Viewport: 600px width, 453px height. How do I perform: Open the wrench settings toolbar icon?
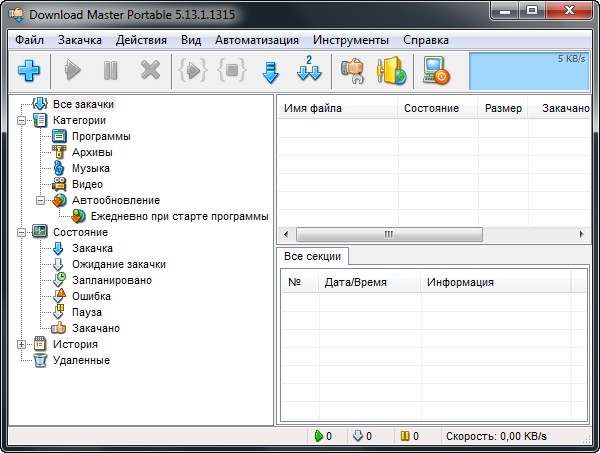coord(351,71)
